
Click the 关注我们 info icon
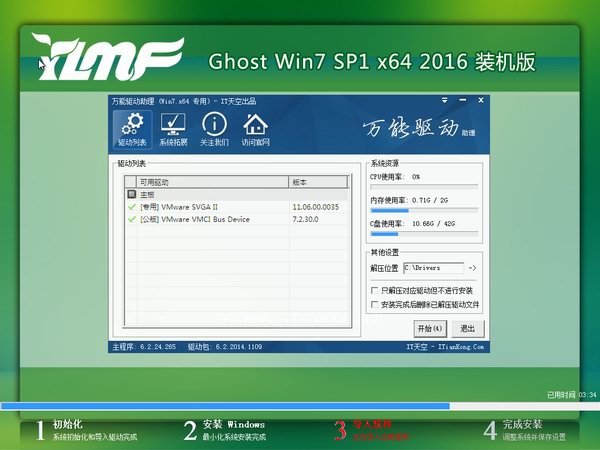214,130
